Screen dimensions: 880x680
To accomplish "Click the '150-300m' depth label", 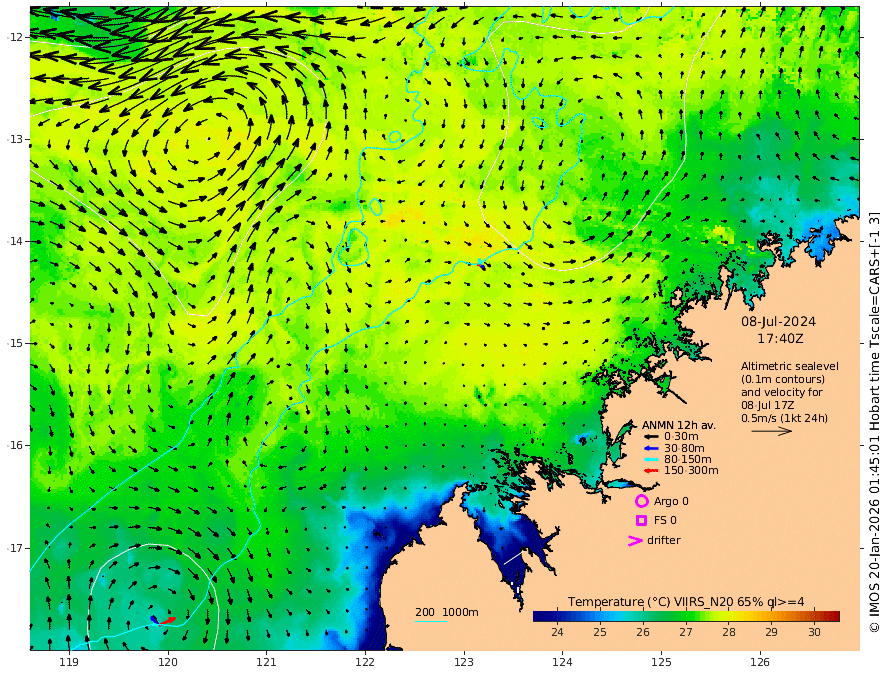I will (x=691, y=471).
